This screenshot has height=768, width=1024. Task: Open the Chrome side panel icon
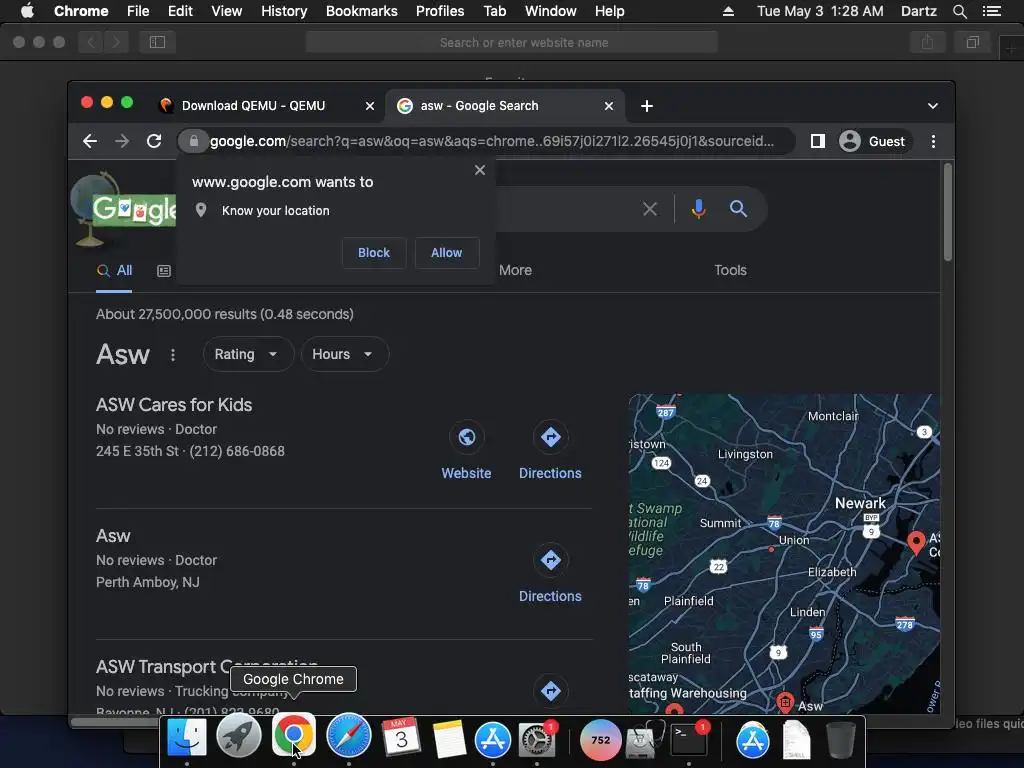click(818, 141)
